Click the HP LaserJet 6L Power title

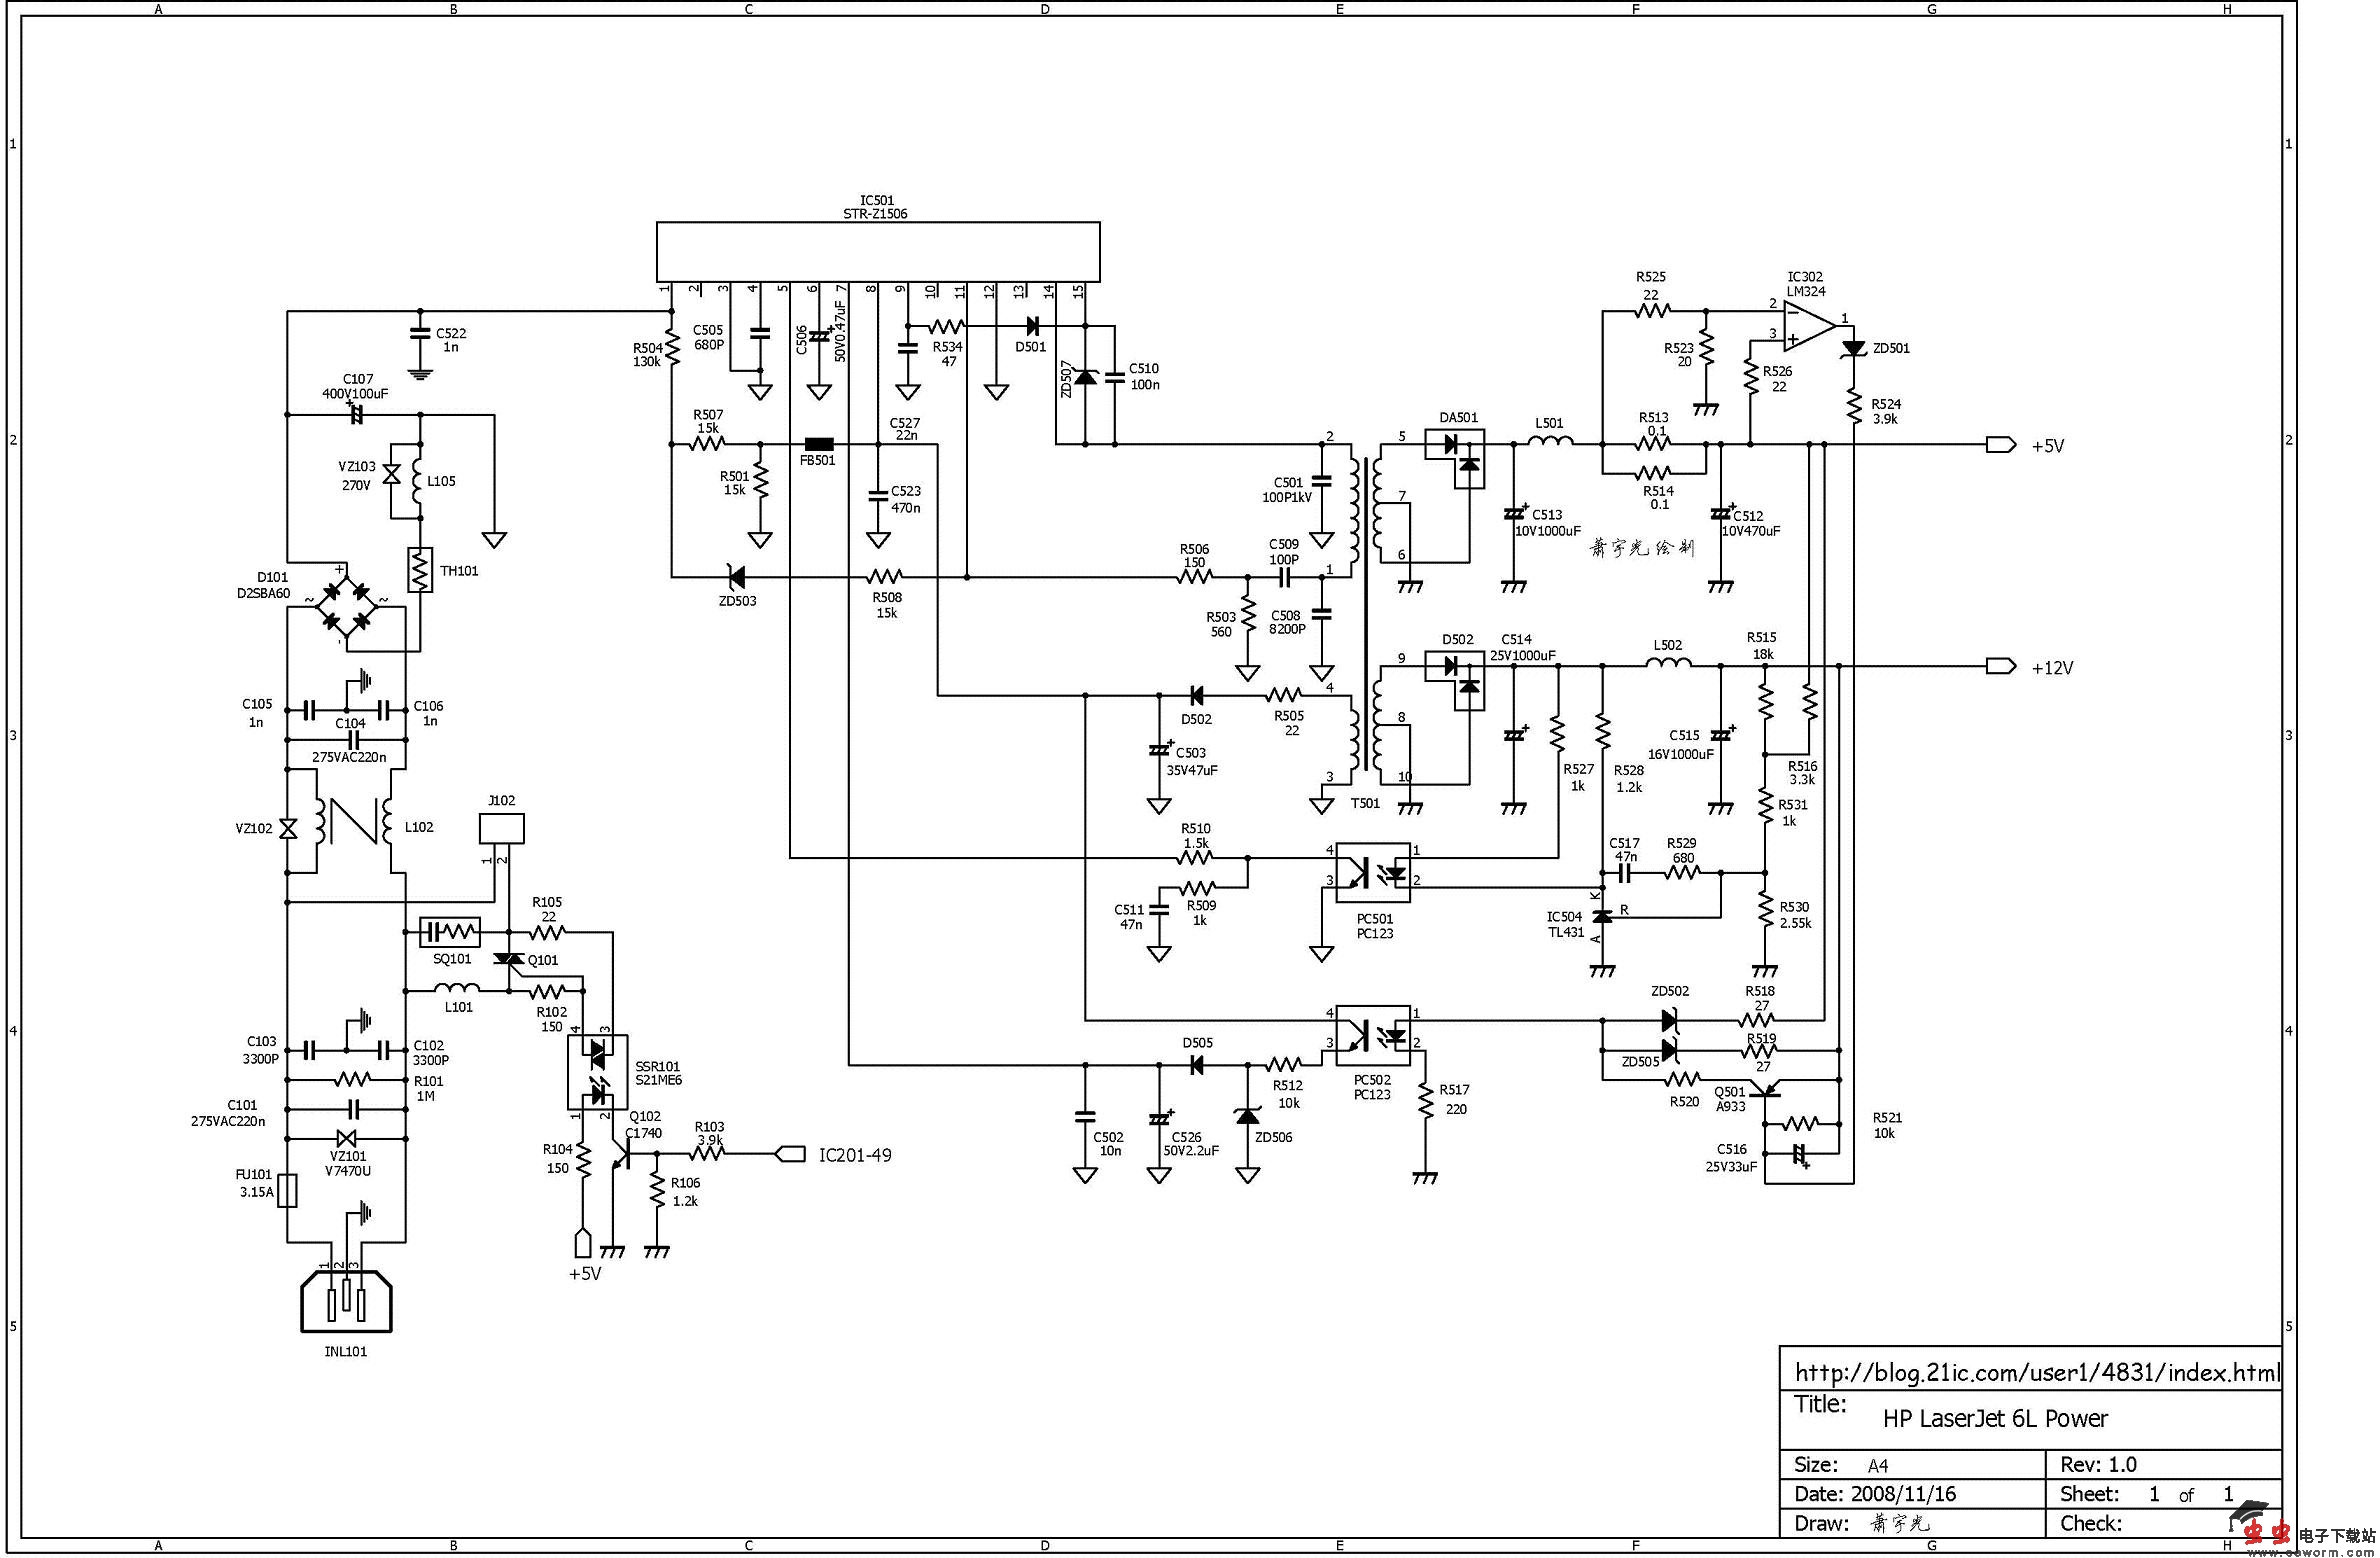click(1994, 1418)
